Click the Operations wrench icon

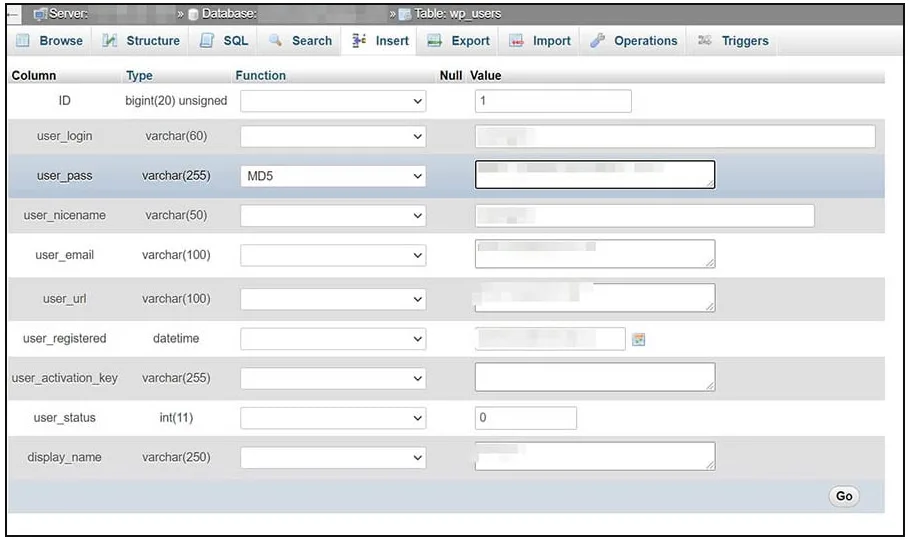tap(598, 41)
